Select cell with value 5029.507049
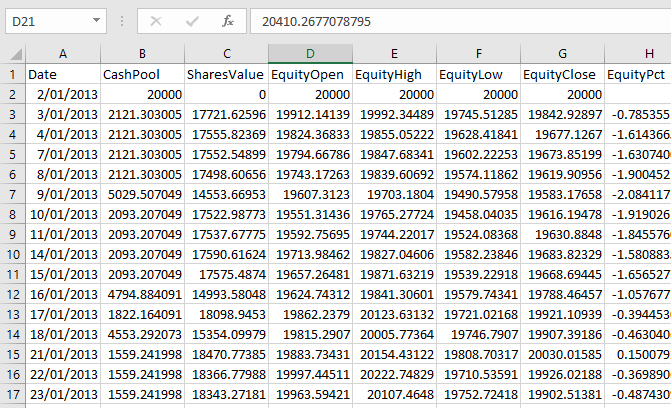Screen dimensions: 671x408 click(143, 194)
